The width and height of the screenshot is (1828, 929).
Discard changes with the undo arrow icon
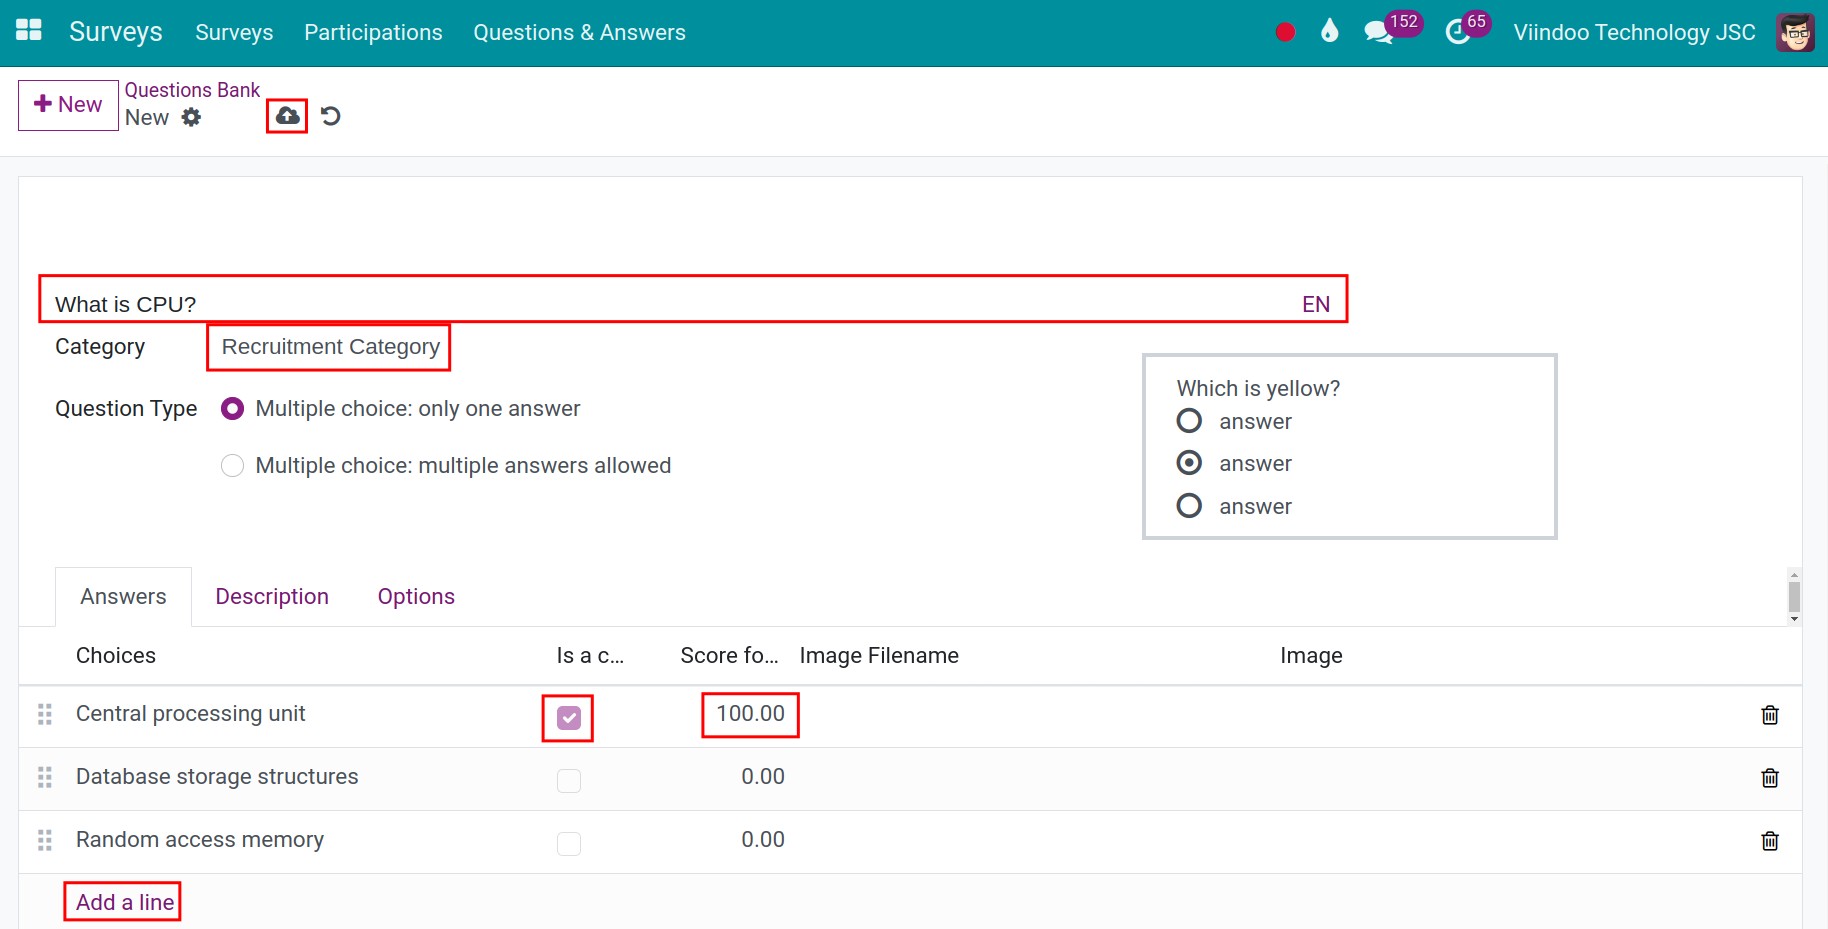(331, 116)
